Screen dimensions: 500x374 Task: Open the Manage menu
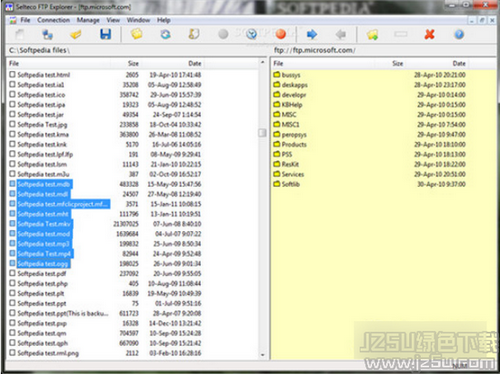[88, 20]
